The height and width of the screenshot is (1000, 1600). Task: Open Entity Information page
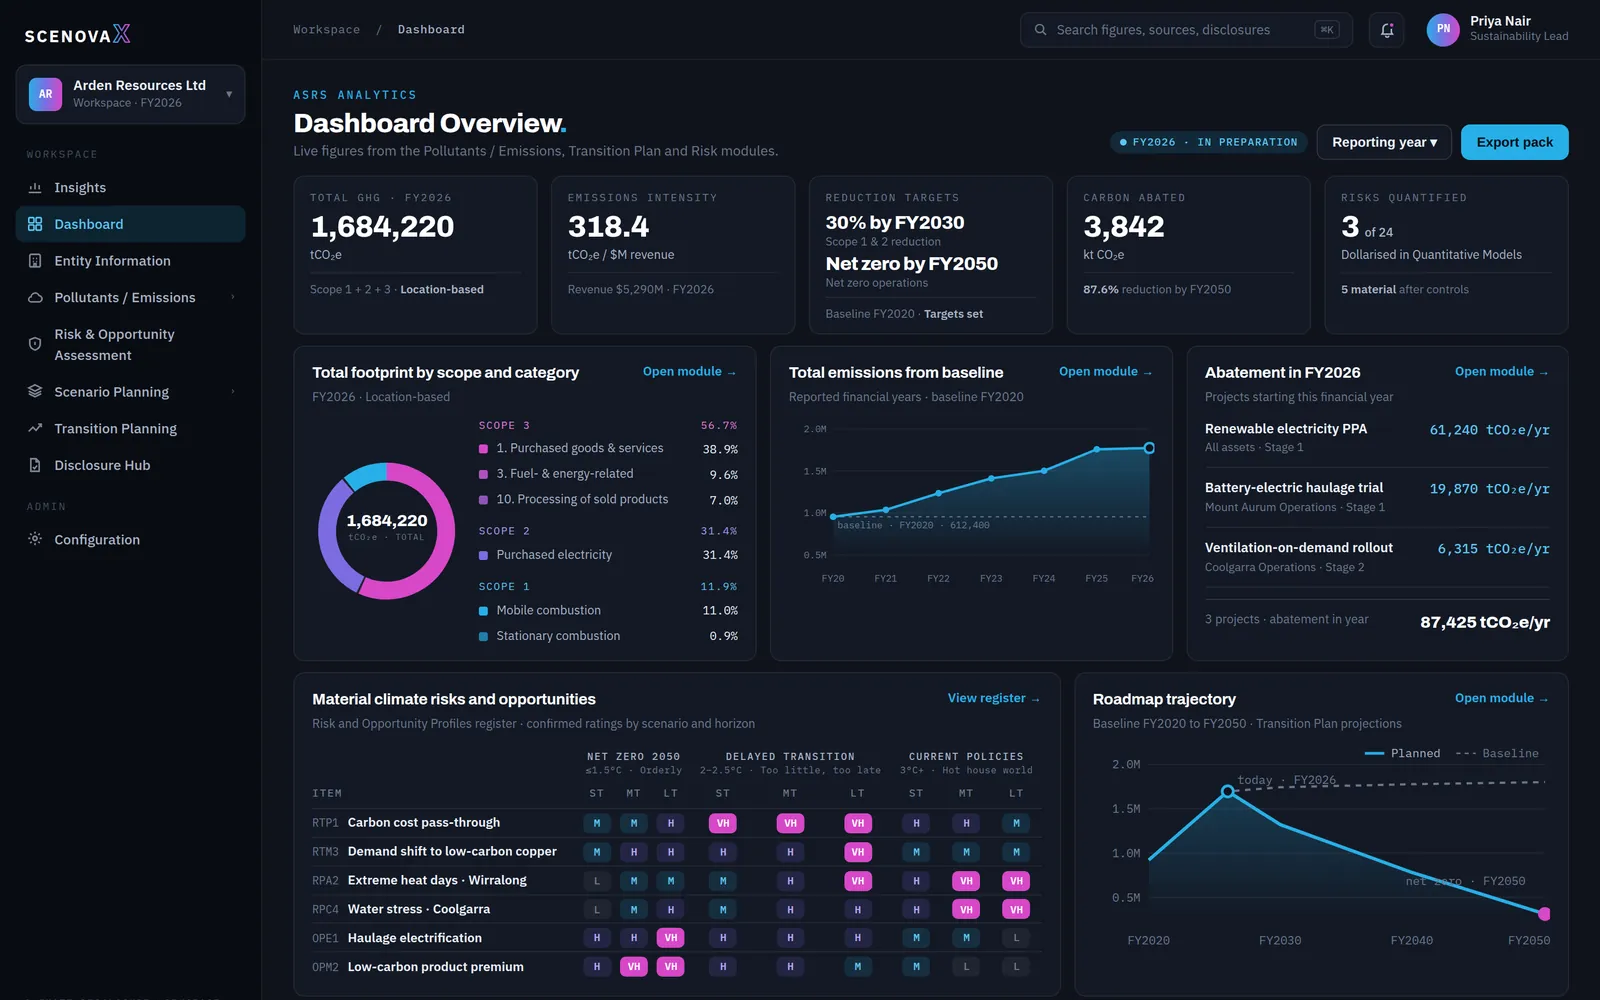(x=130, y=261)
